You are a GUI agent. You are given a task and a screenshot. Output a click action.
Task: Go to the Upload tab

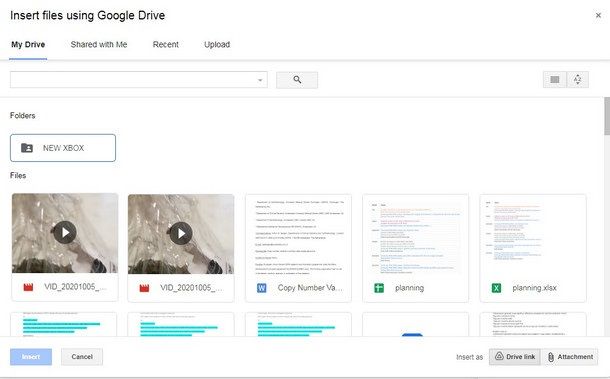(x=217, y=45)
